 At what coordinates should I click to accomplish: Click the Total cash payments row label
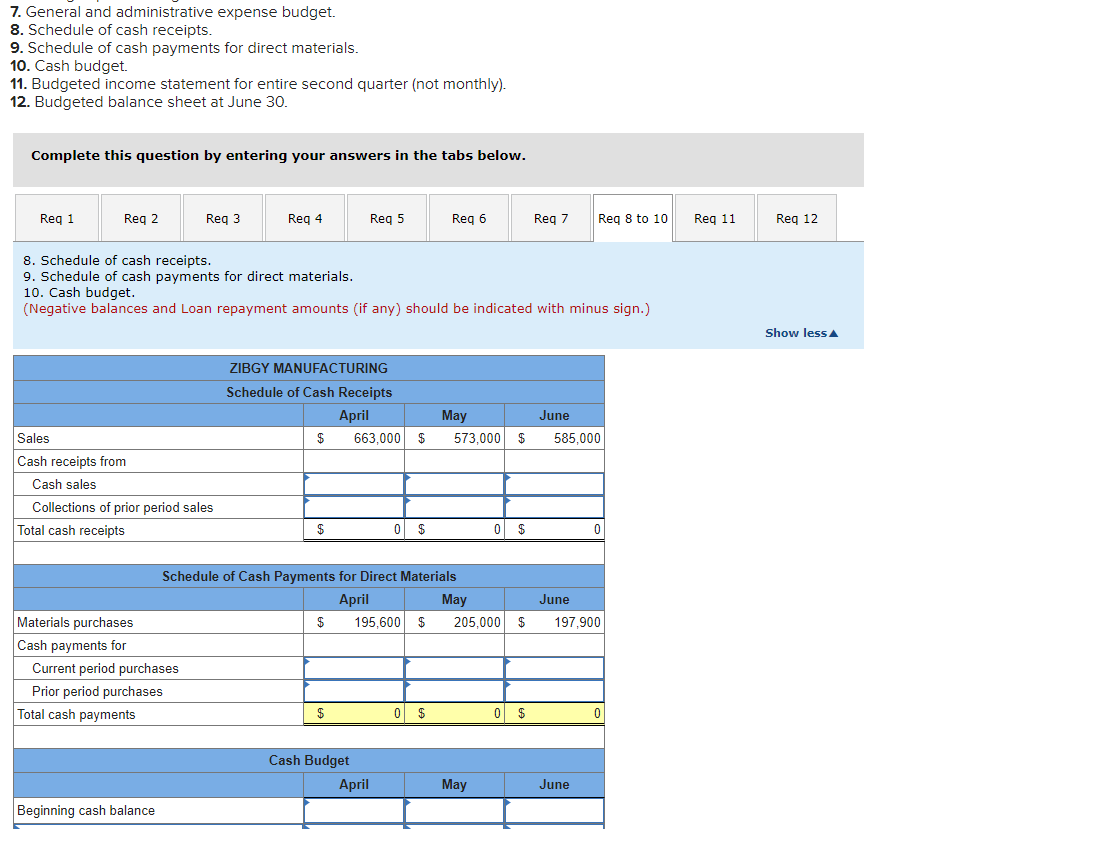click(x=76, y=714)
